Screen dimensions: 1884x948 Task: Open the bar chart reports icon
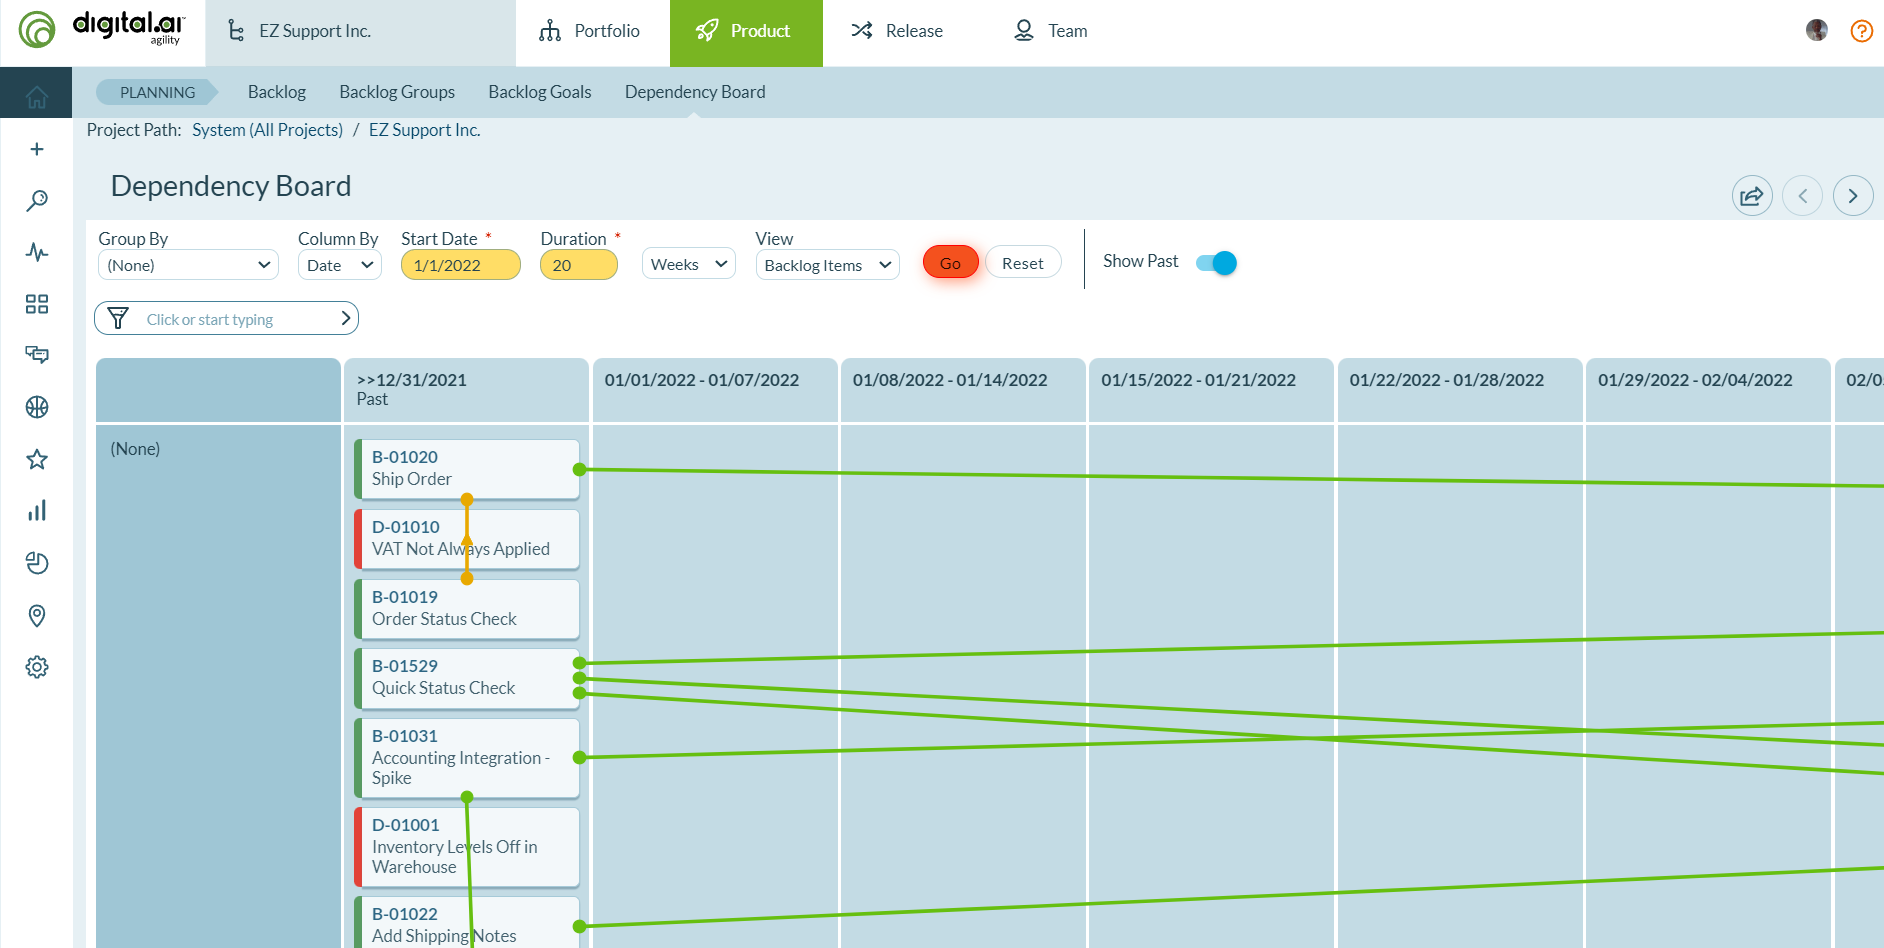tap(37, 511)
